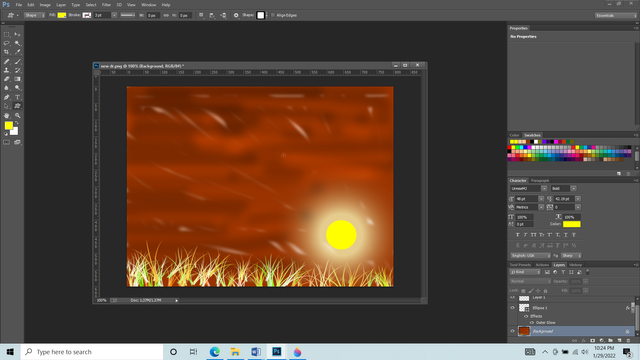The height and width of the screenshot is (360, 640).
Task: Open the English: USA language dropdown
Action: [530, 256]
